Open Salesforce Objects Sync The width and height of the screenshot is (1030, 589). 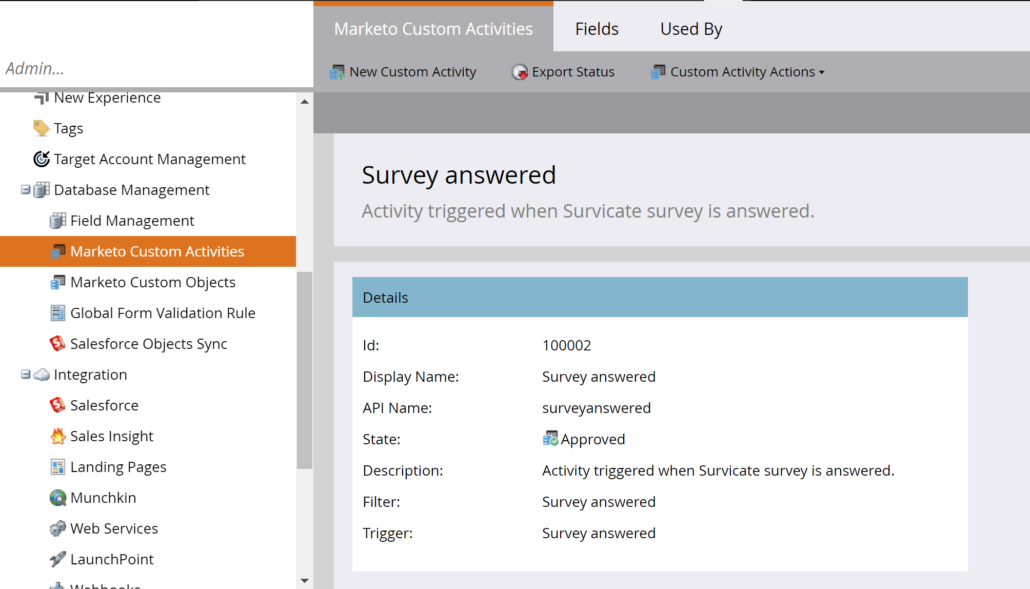coord(148,343)
